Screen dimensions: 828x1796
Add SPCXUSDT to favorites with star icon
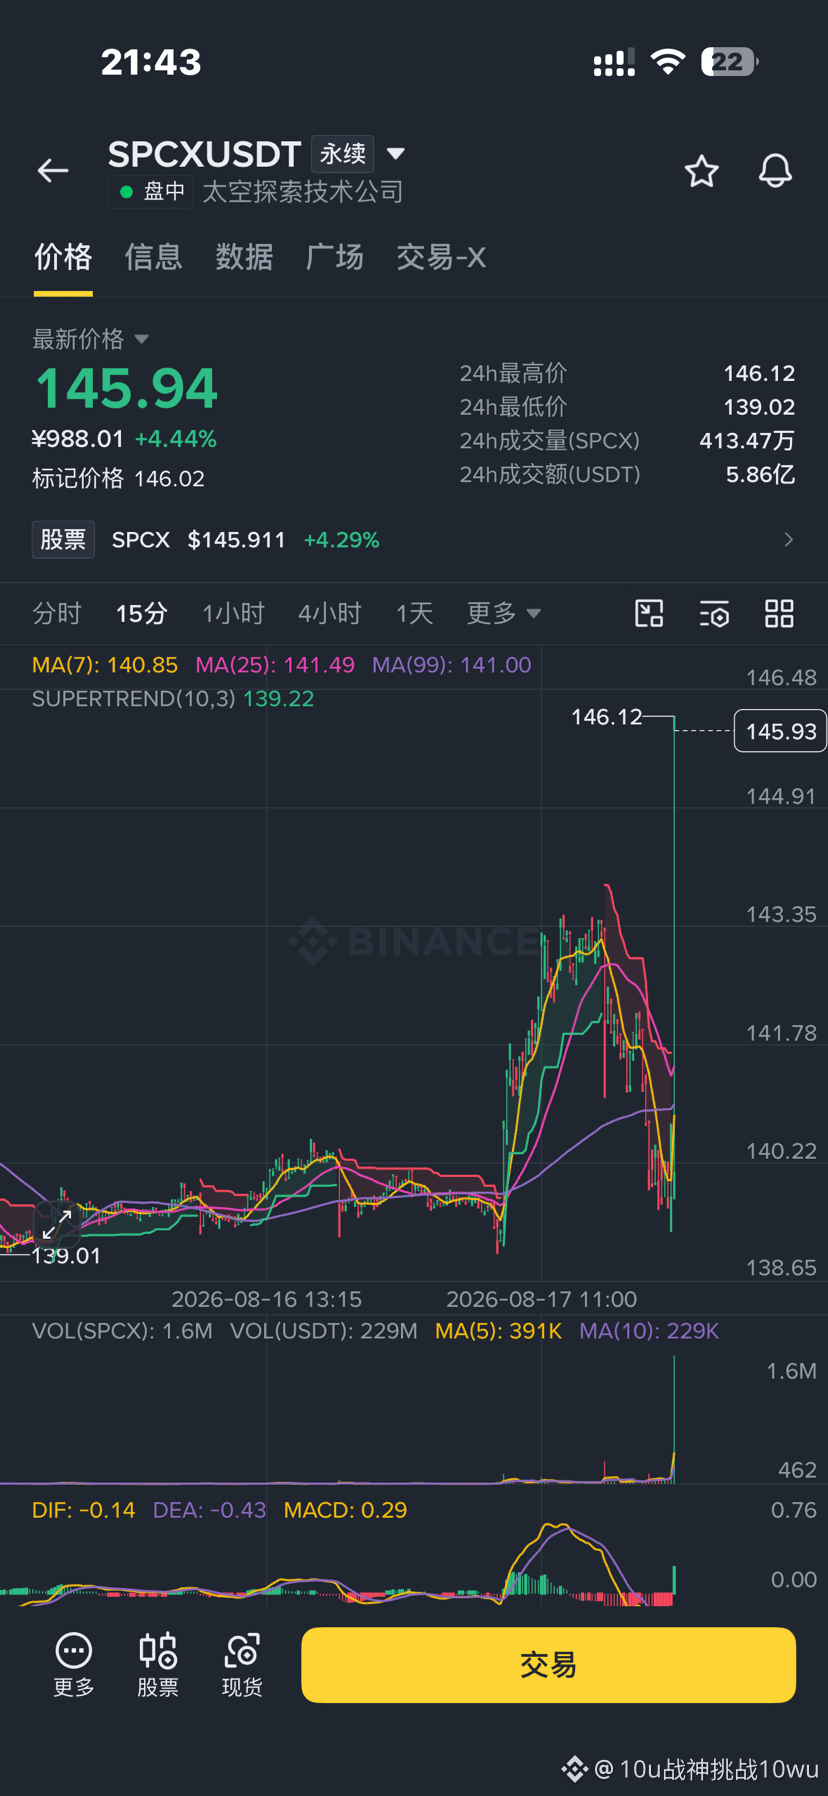[702, 171]
